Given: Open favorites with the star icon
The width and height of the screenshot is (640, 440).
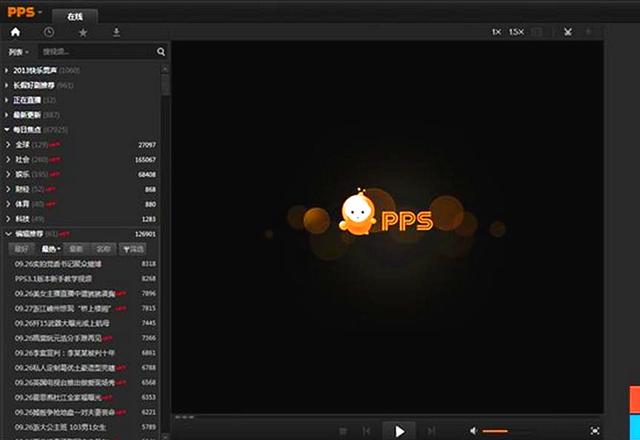Looking at the screenshot, I should (83, 32).
